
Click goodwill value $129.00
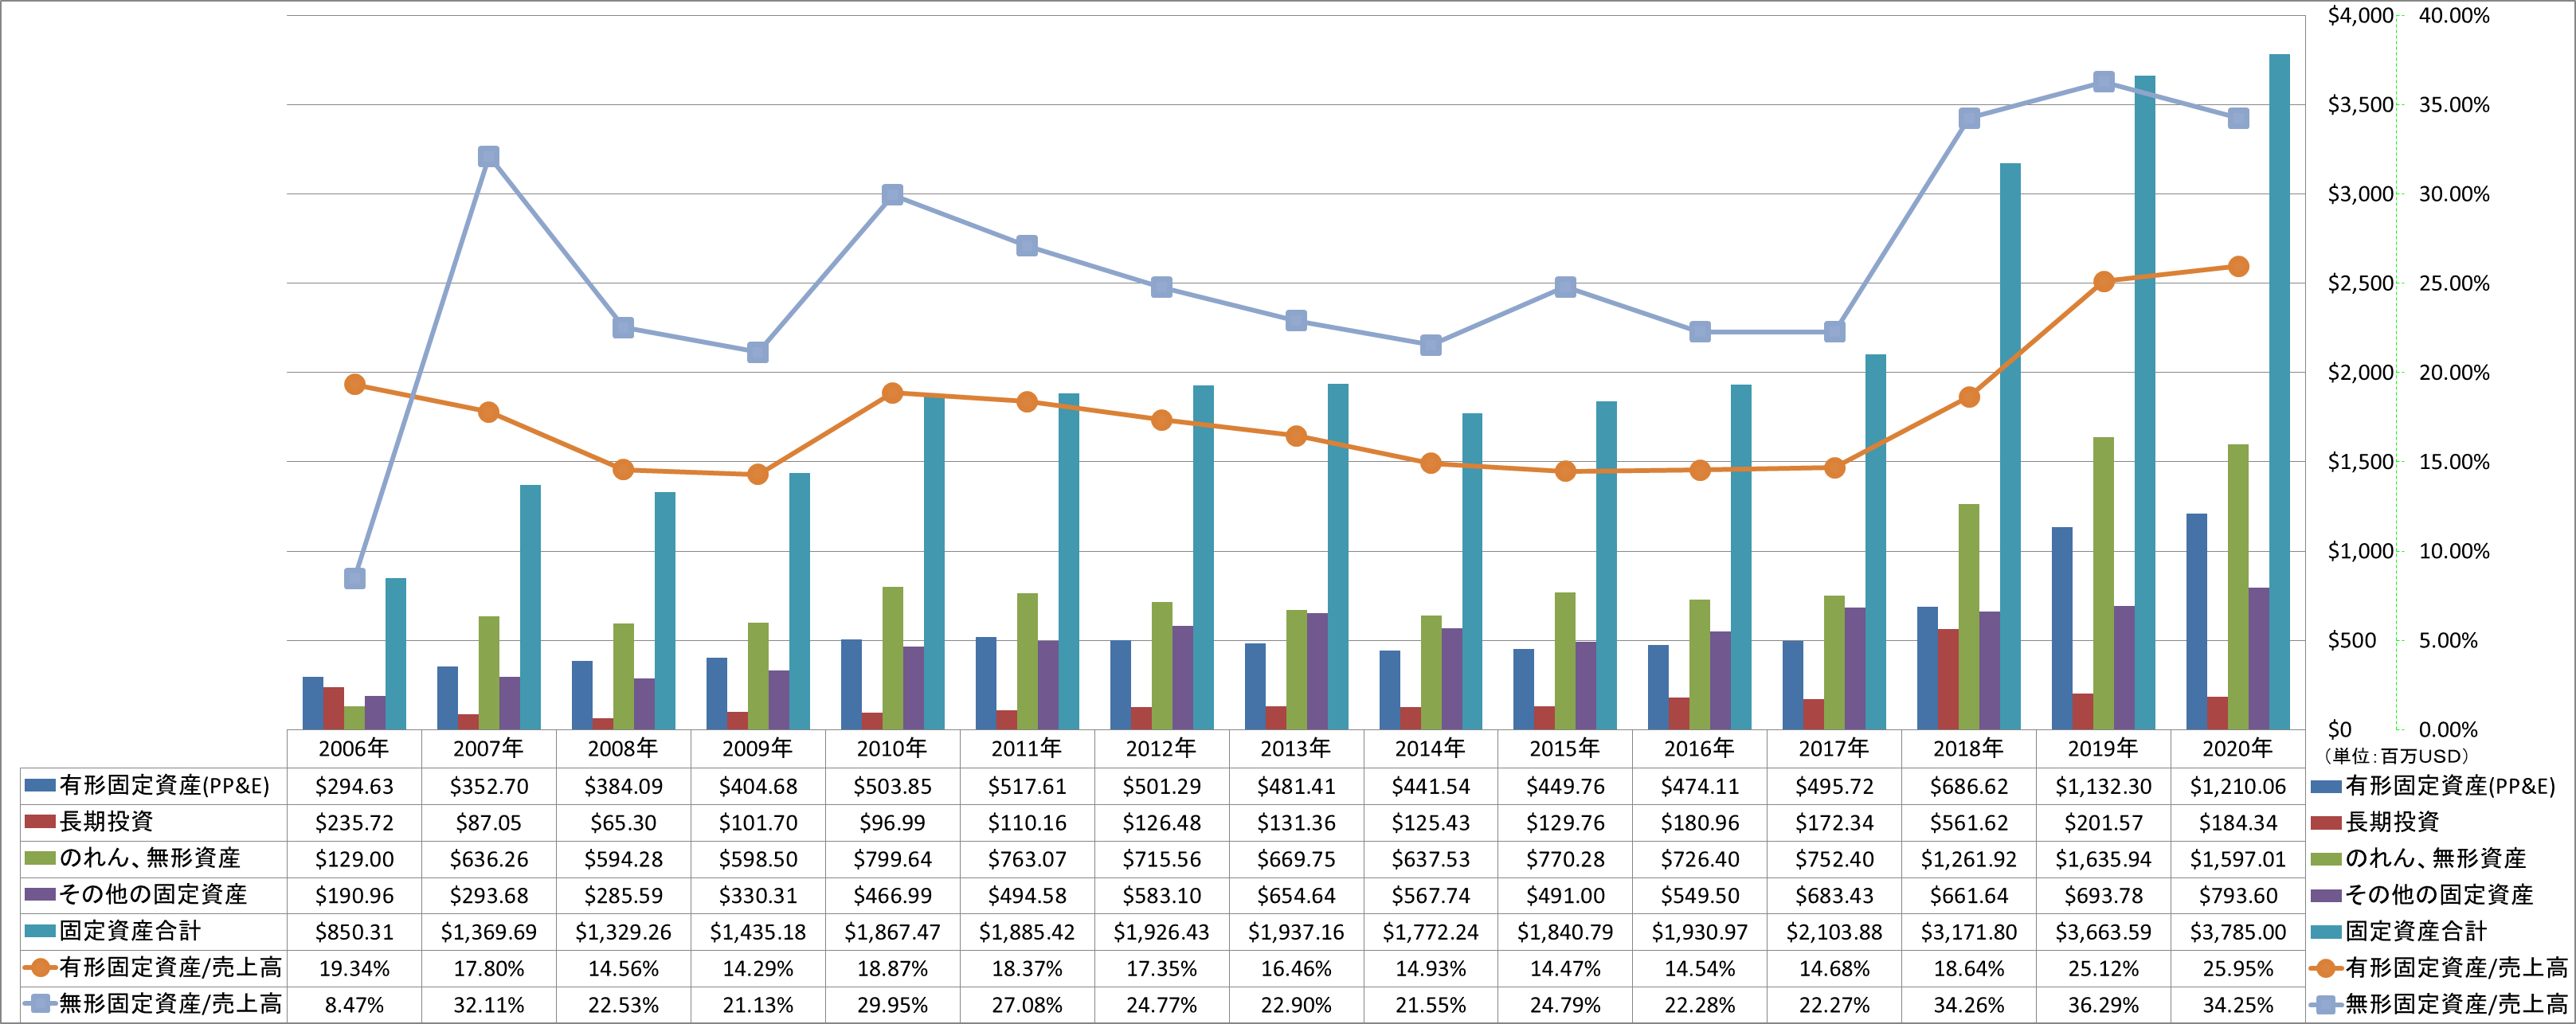(x=354, y=859)
